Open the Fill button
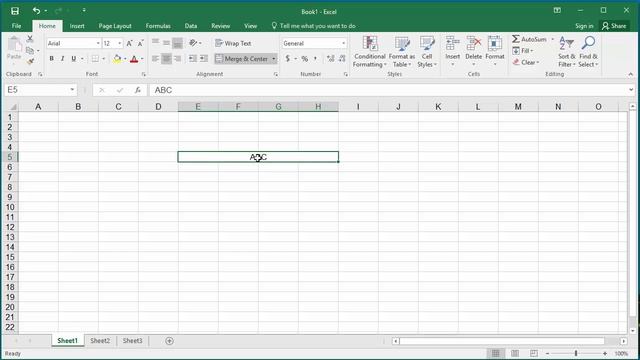The height and width of the screenshot is (360, 640). (x=523, y=51)
